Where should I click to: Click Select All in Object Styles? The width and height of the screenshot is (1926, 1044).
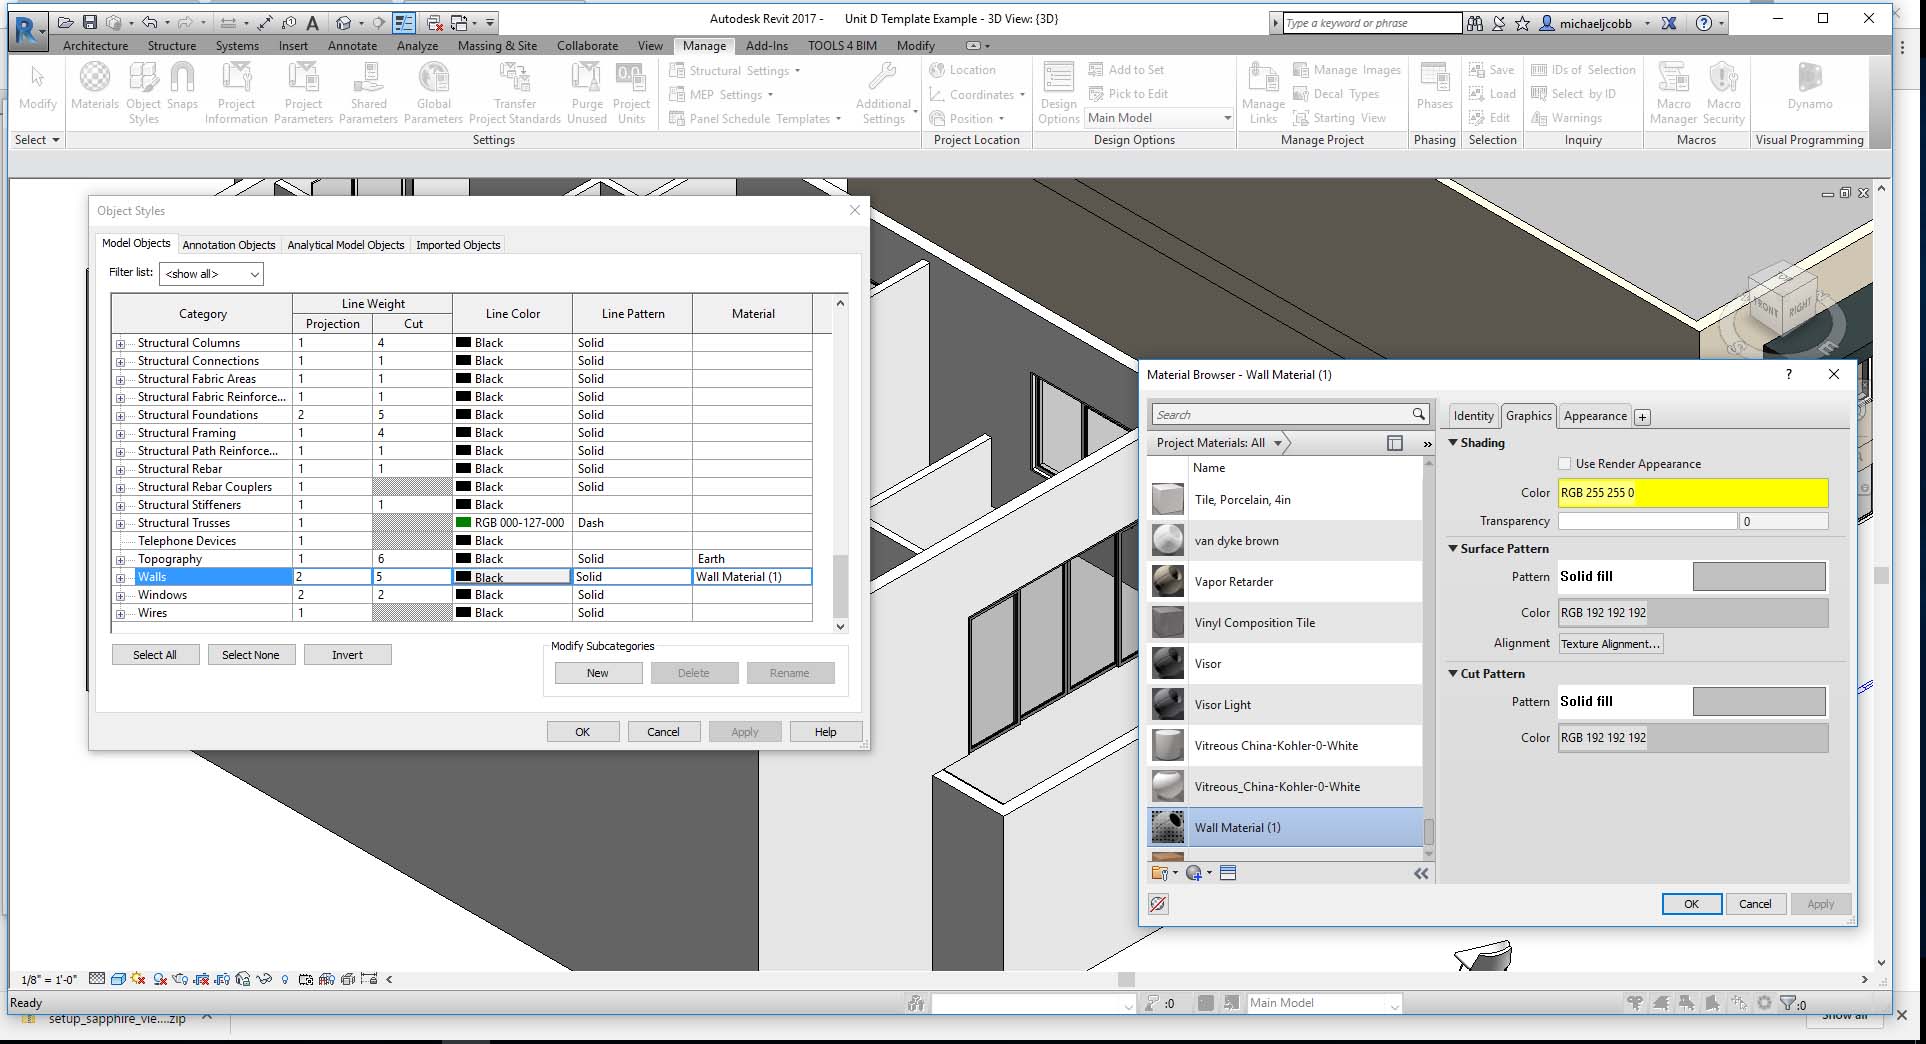(x=155, y=655)
